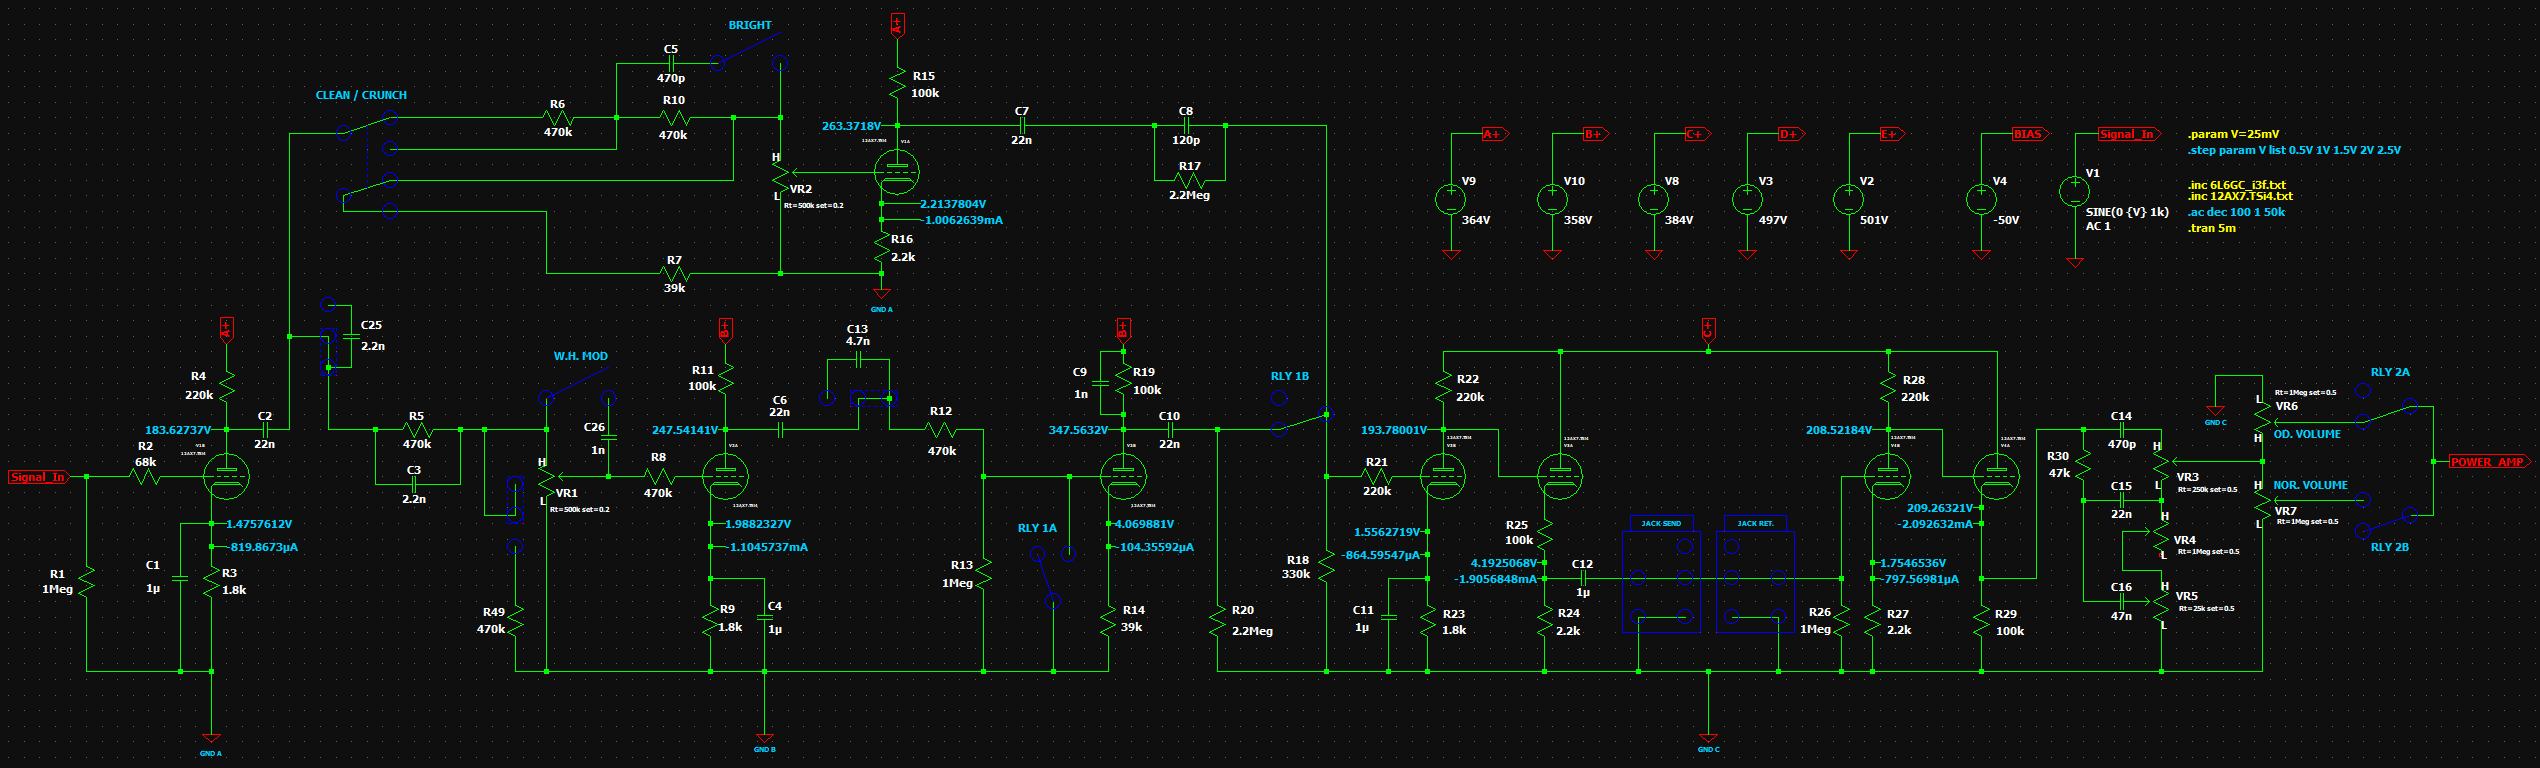2540x768 pixels.
Task: Toggle the W.H. MOD switch
Action: 577,384
